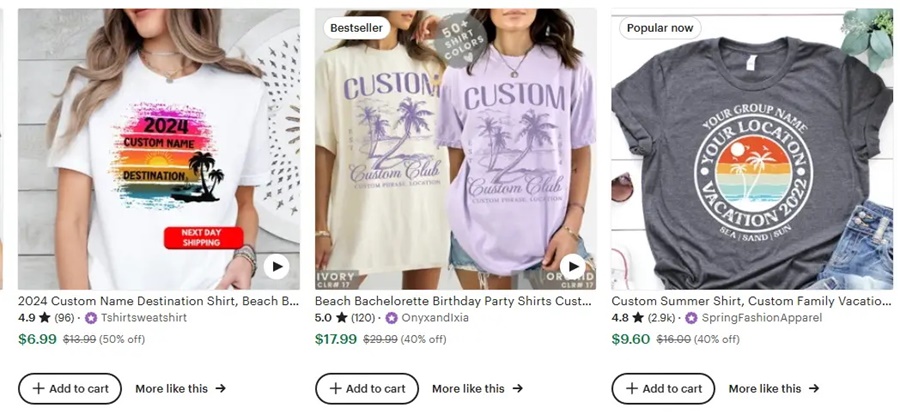Screen dimensions: 900x414
Task: Click star seller badge beside Tshirtsweatshirt
Action: click(91, 318)
